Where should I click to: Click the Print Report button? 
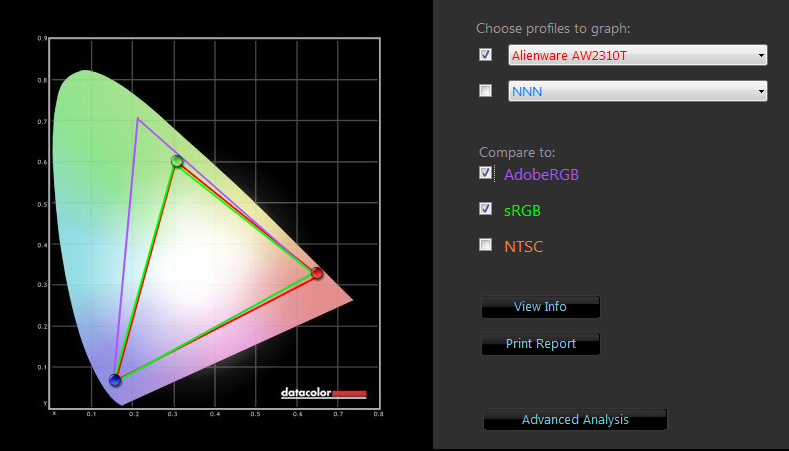pos(540,344)
